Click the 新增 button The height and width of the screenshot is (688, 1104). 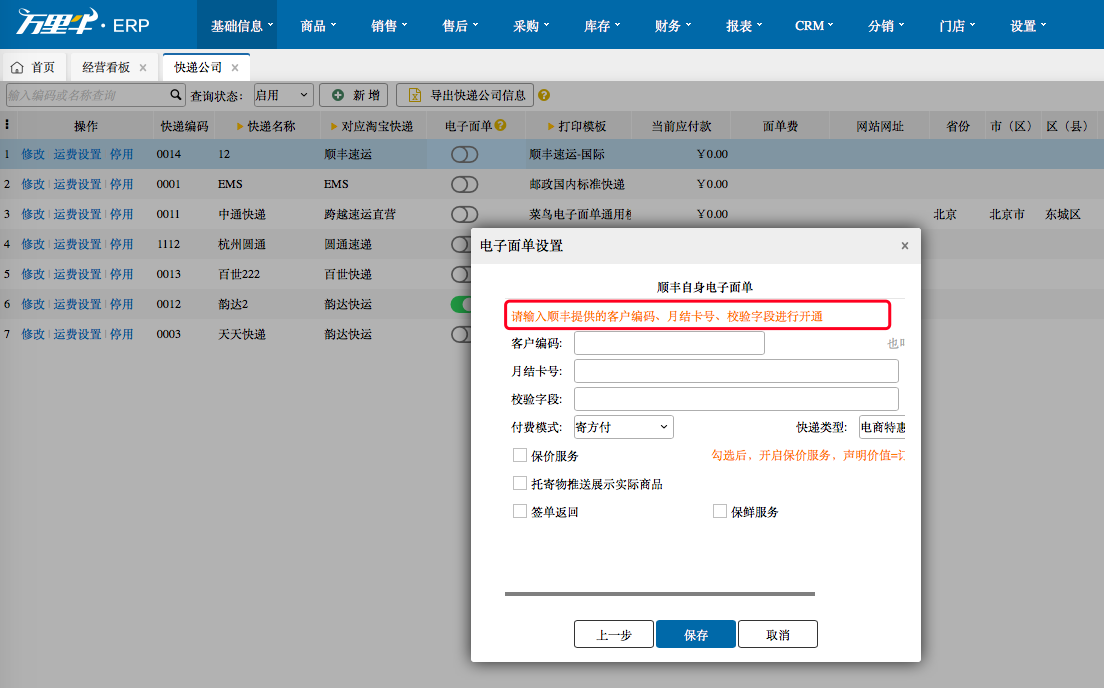(x=354, y=95)
